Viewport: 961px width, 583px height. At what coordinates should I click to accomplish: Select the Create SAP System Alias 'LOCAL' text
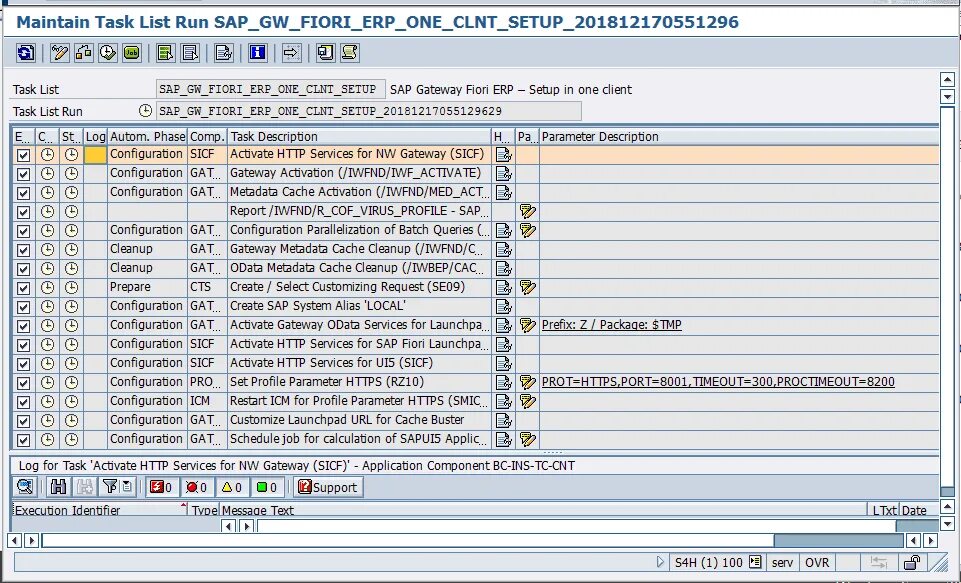pos(317,305)
